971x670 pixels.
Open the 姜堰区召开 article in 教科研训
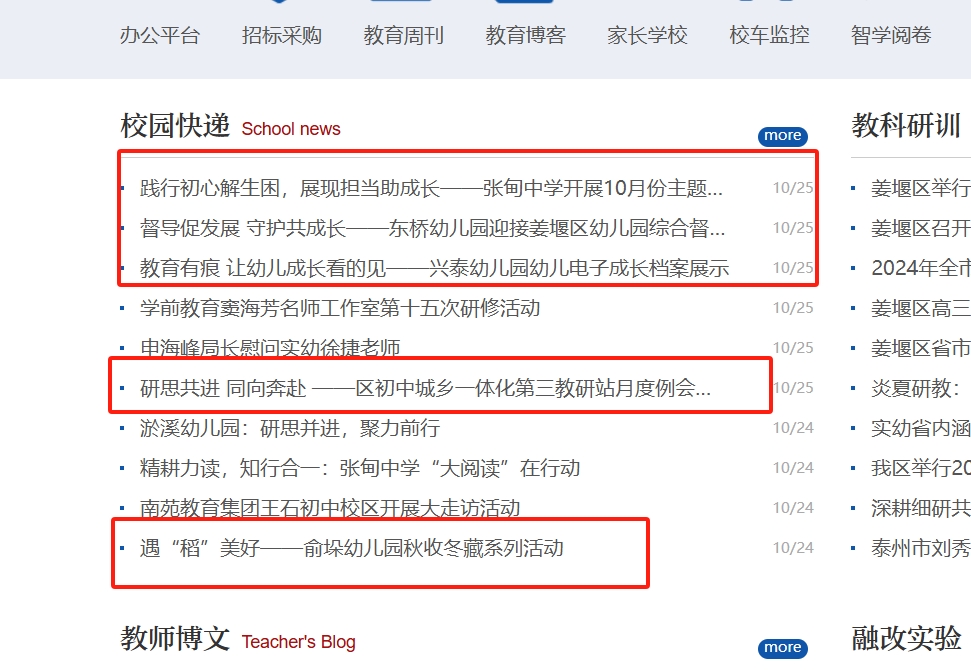tap(921, 228)
